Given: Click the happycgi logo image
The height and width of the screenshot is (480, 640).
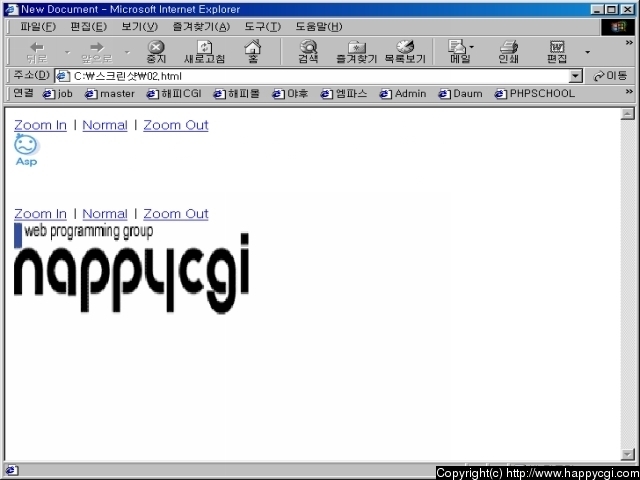Looking at the screenshot, I should (x=131, y=268).
